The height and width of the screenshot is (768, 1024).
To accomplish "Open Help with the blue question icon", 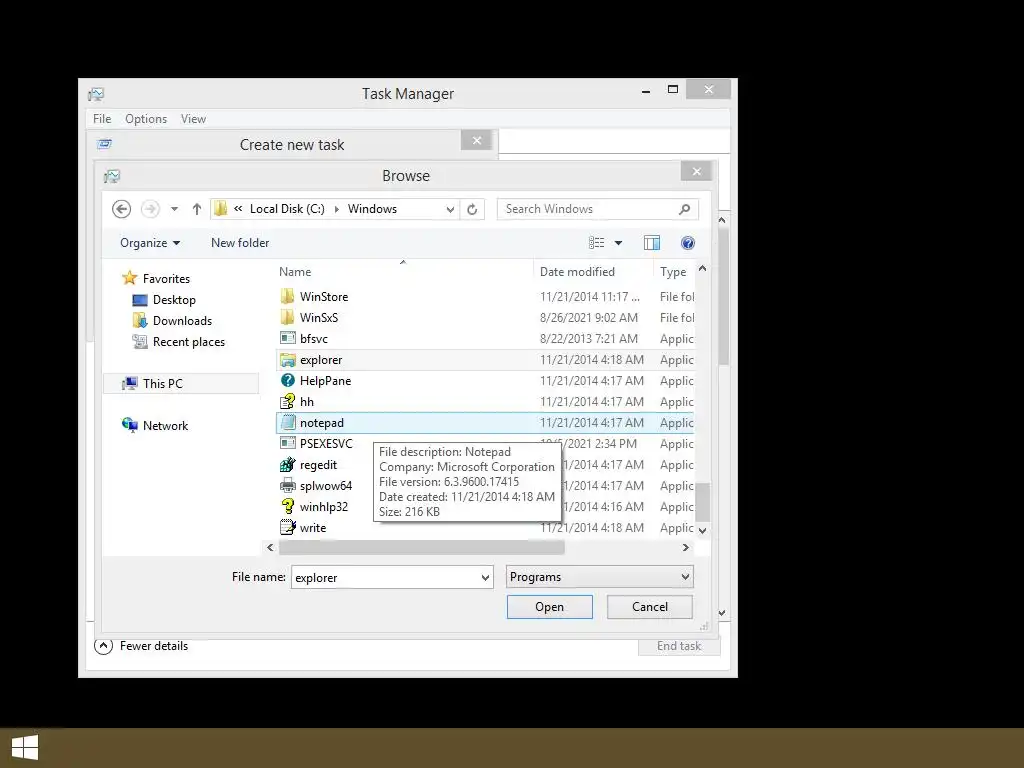I will (687, 243).
